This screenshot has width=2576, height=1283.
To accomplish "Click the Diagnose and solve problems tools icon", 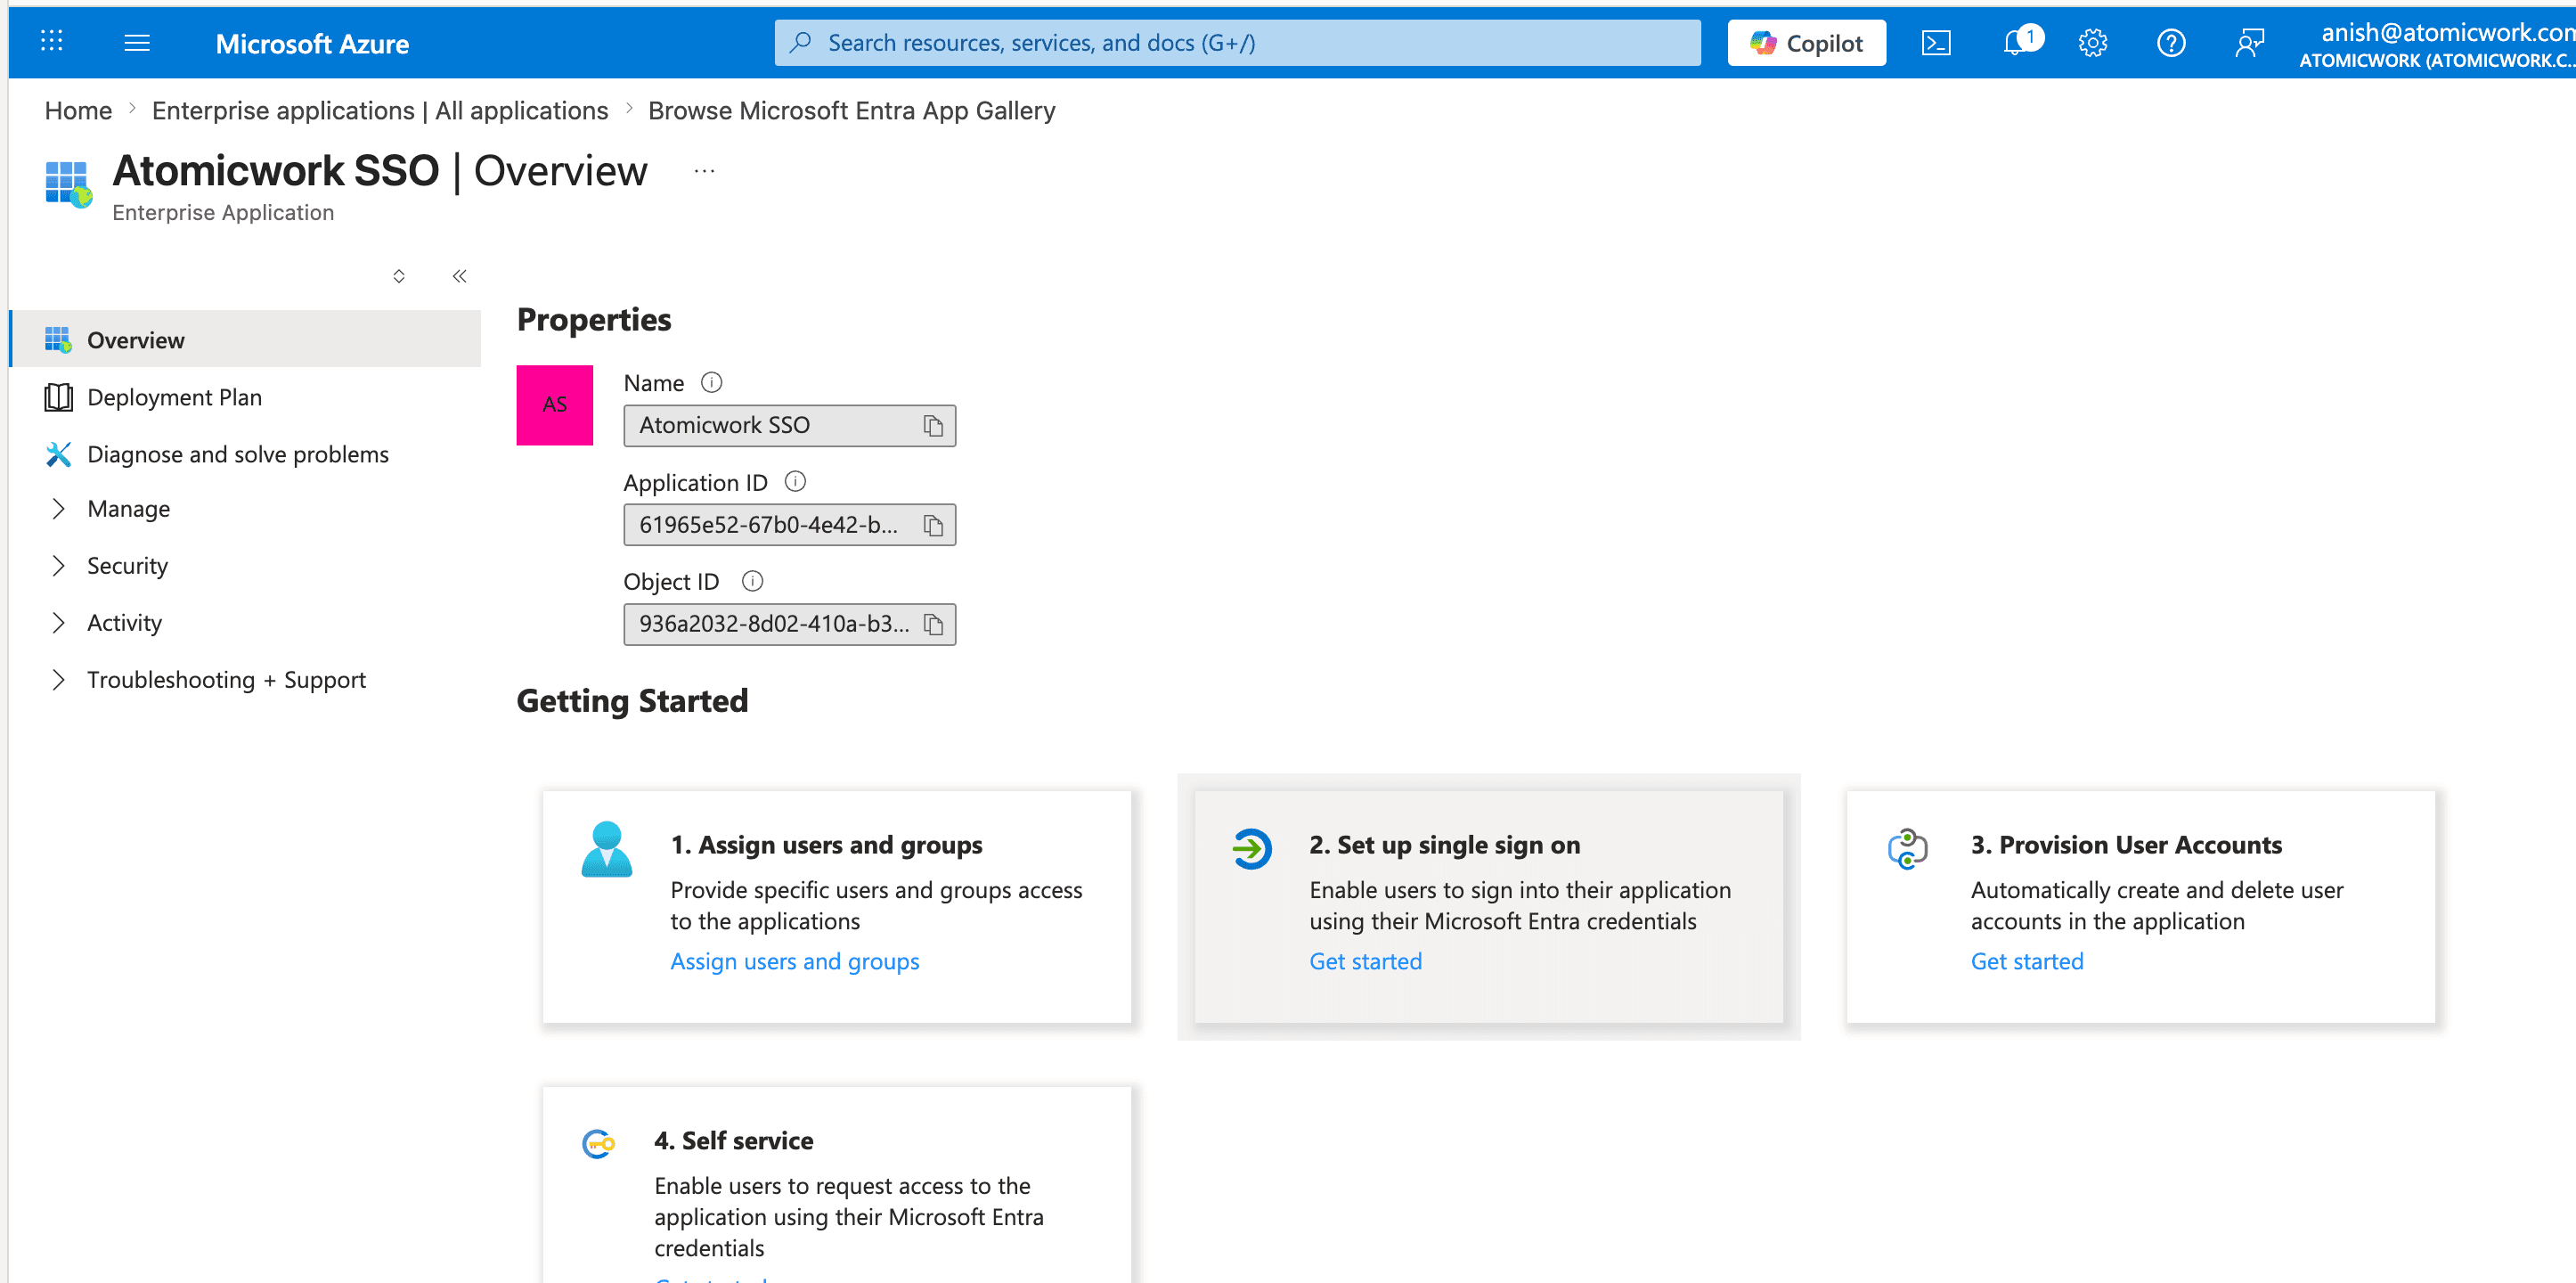I will pyautogui.click(x=59, y=454).
